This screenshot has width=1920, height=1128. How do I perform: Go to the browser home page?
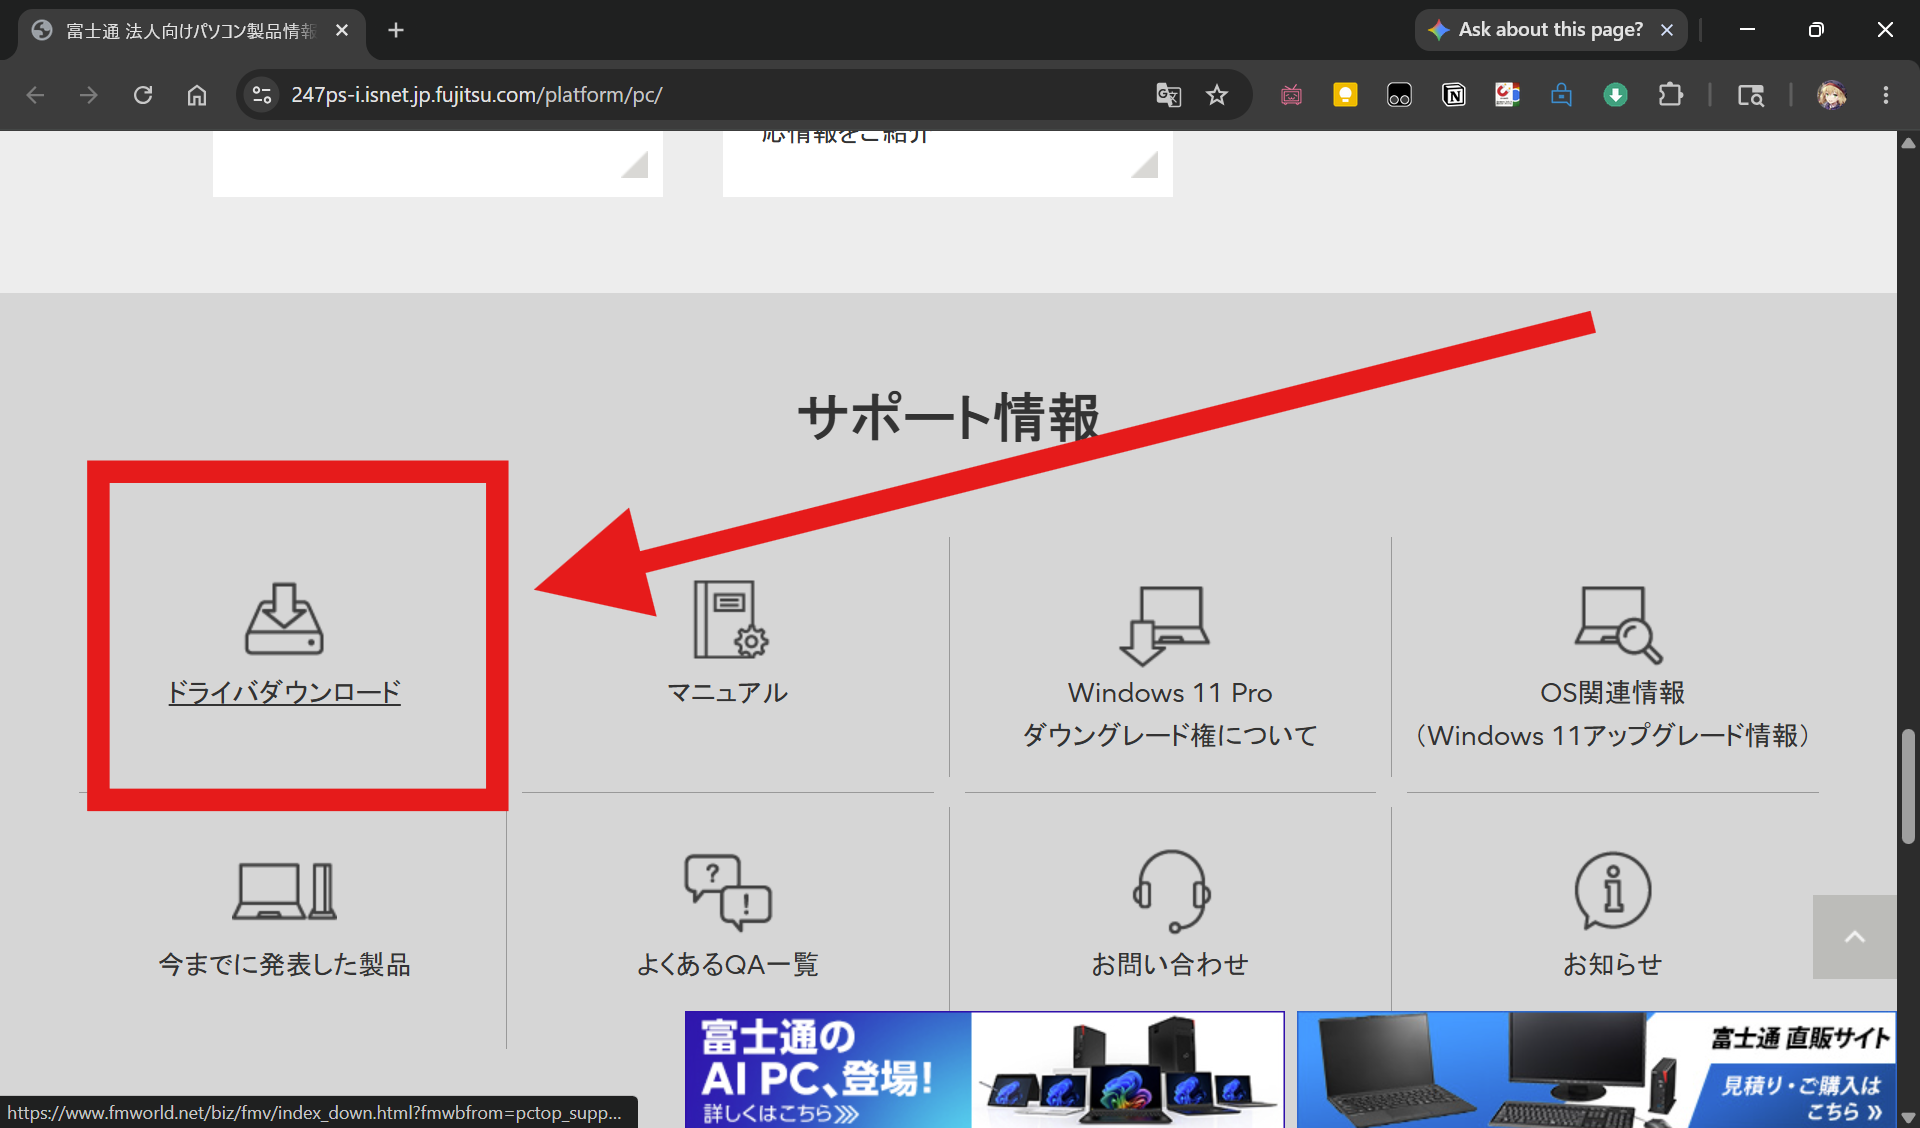(x=197, y=95)
